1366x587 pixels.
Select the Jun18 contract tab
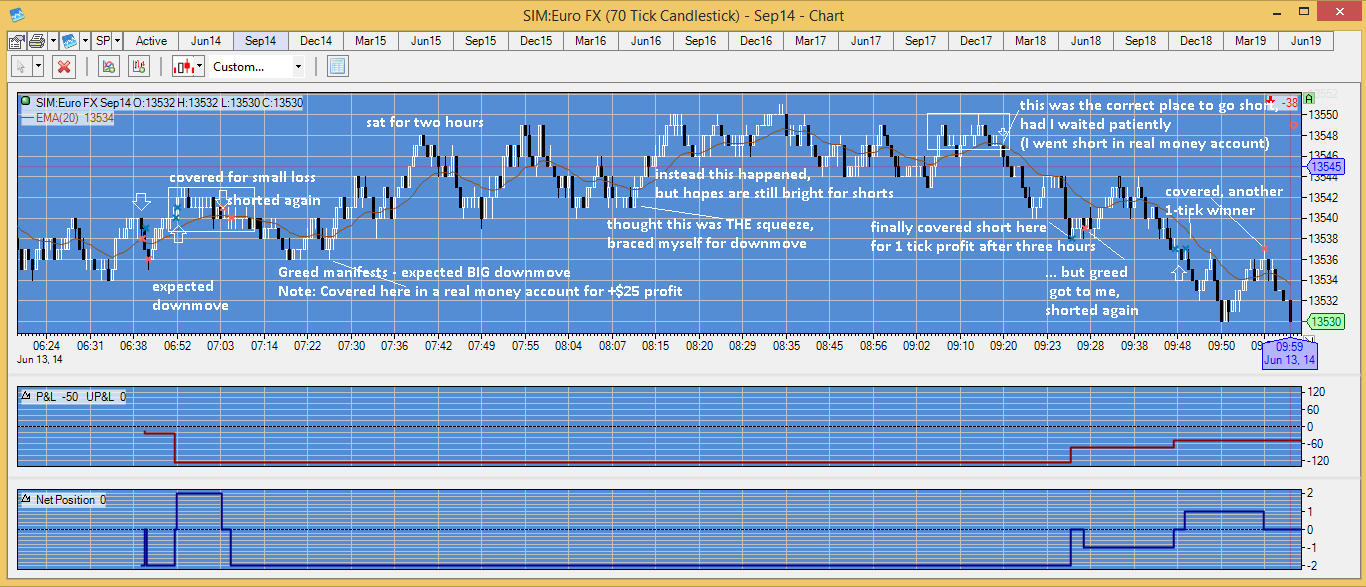[1086, 41]
